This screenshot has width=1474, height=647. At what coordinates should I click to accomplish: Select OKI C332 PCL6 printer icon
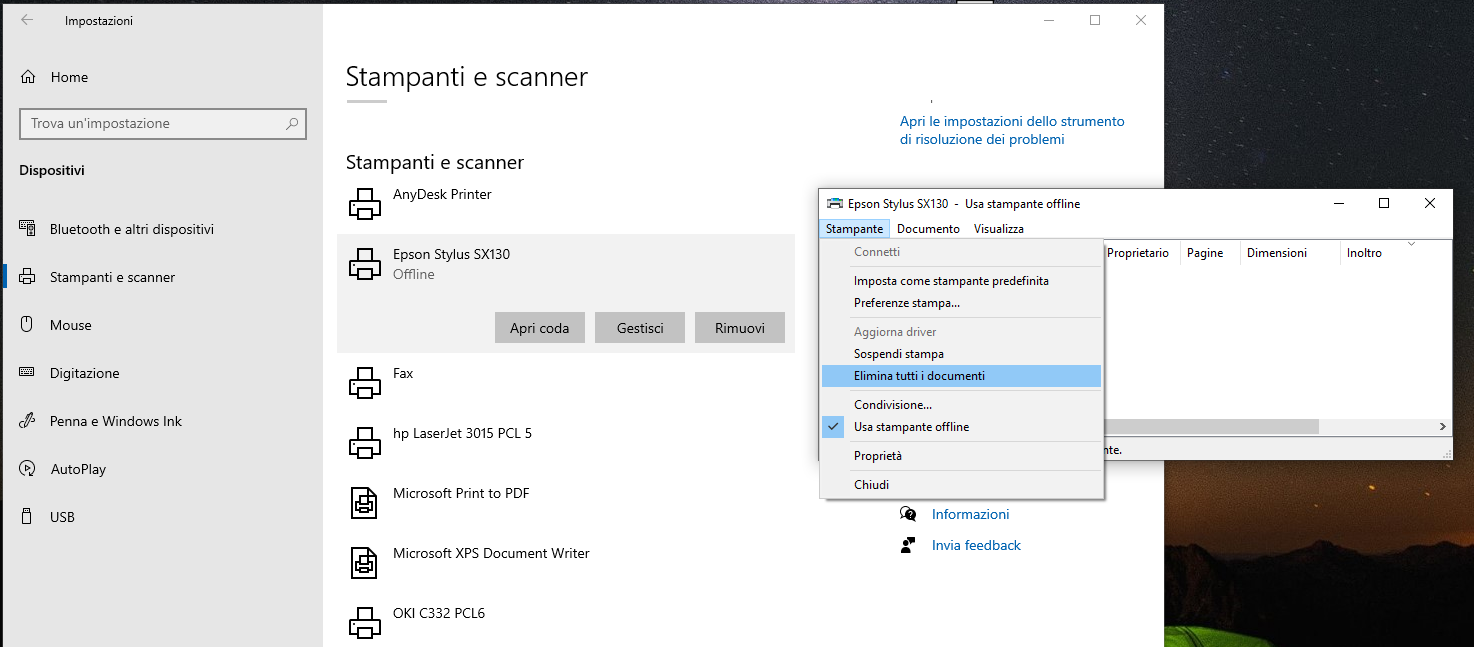point(365,623)
